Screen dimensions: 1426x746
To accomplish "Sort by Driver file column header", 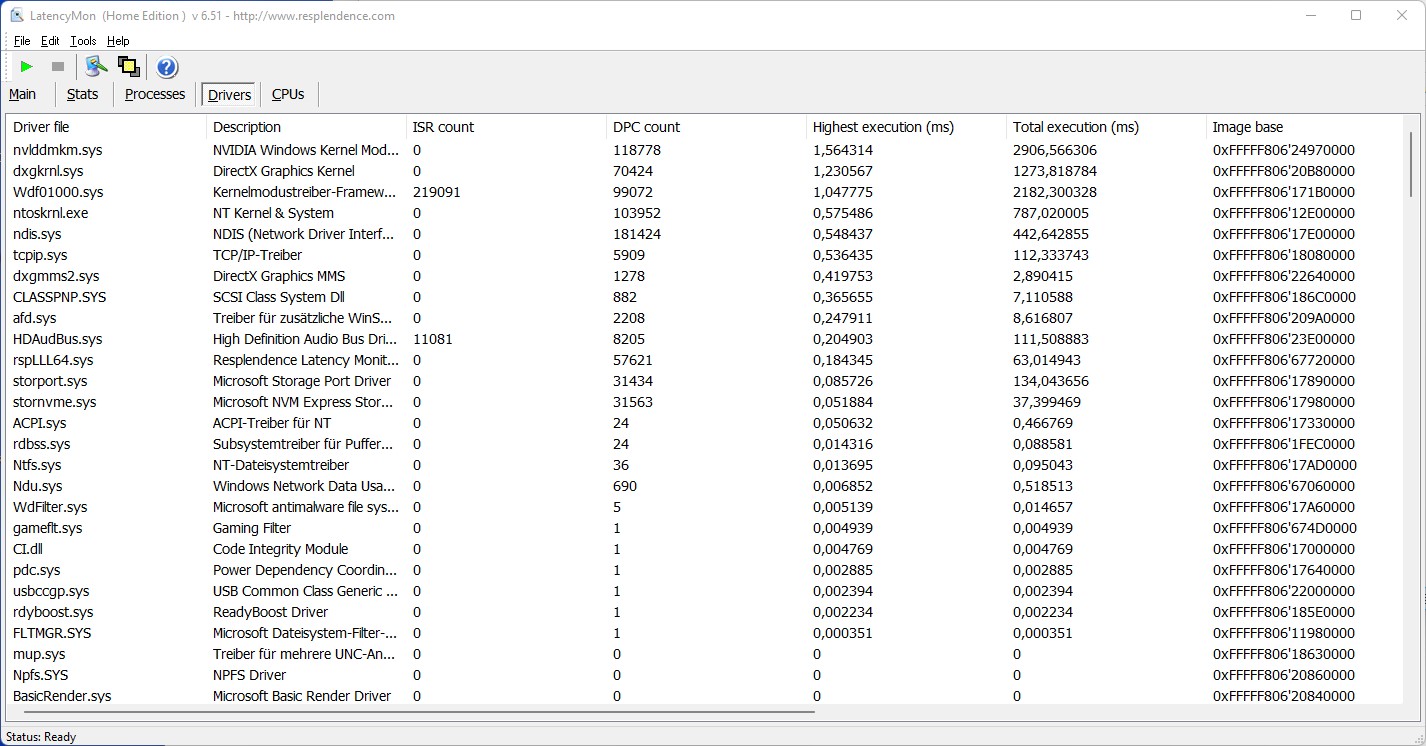I will [x=106, y=127].
